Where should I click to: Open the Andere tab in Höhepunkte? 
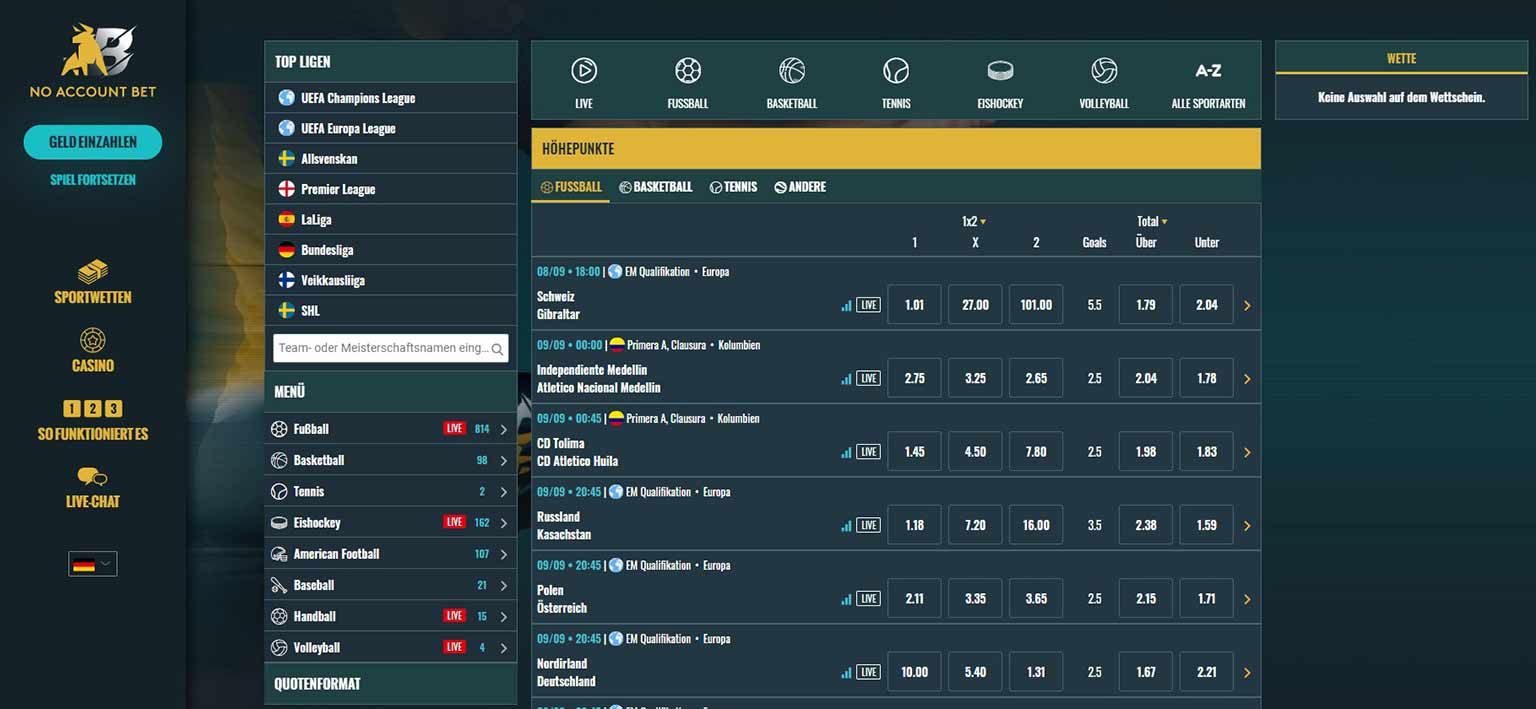click(800, 186)
